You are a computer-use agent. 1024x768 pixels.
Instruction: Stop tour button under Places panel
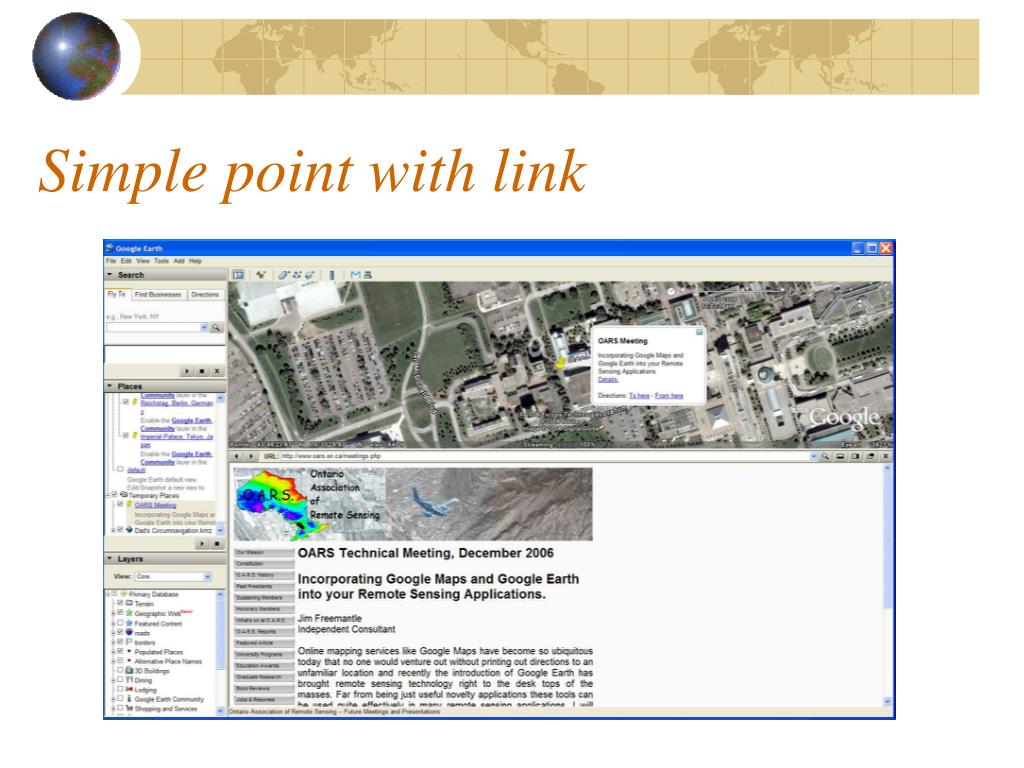pos(217,543)
